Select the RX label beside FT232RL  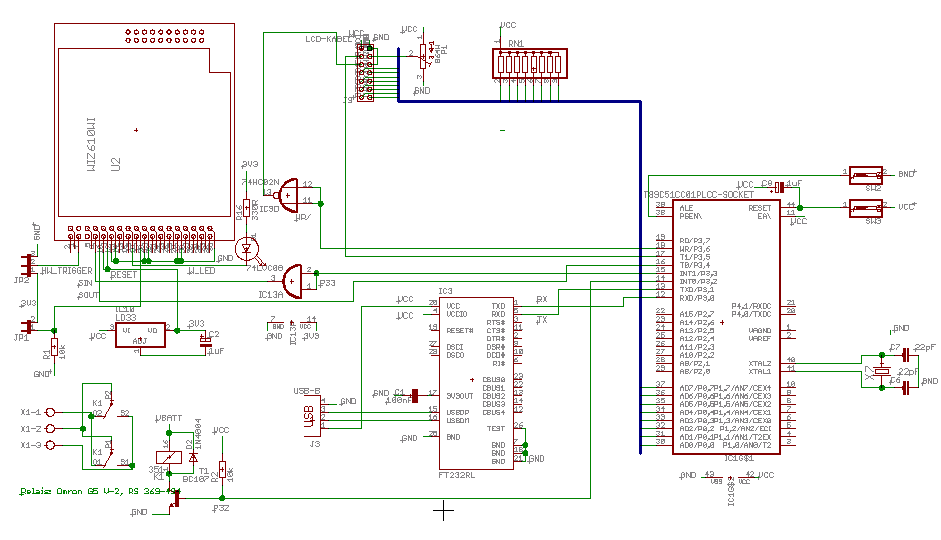tap(542, 299)
